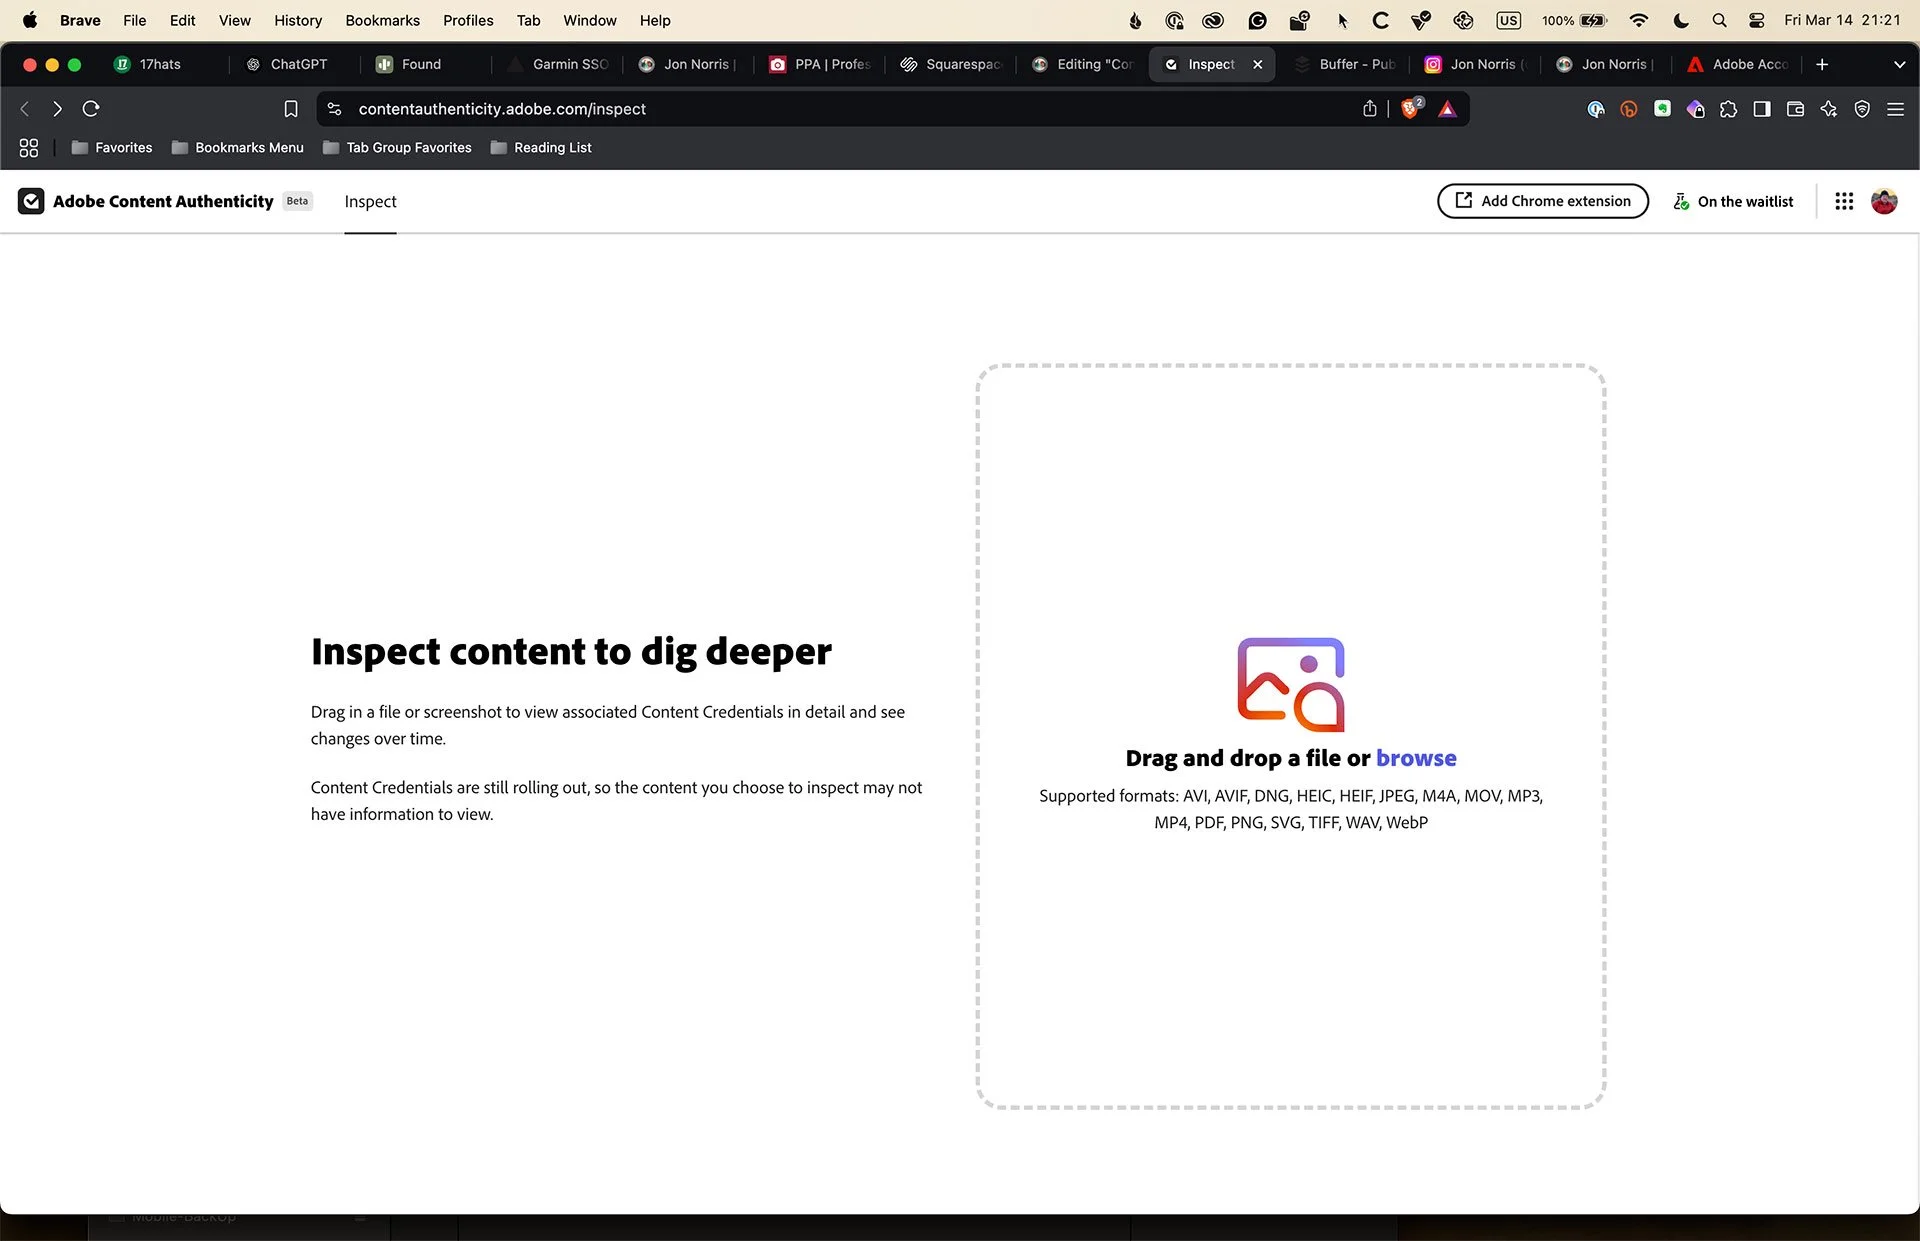Expand the tab list chevron

(x=1899, y=64)
